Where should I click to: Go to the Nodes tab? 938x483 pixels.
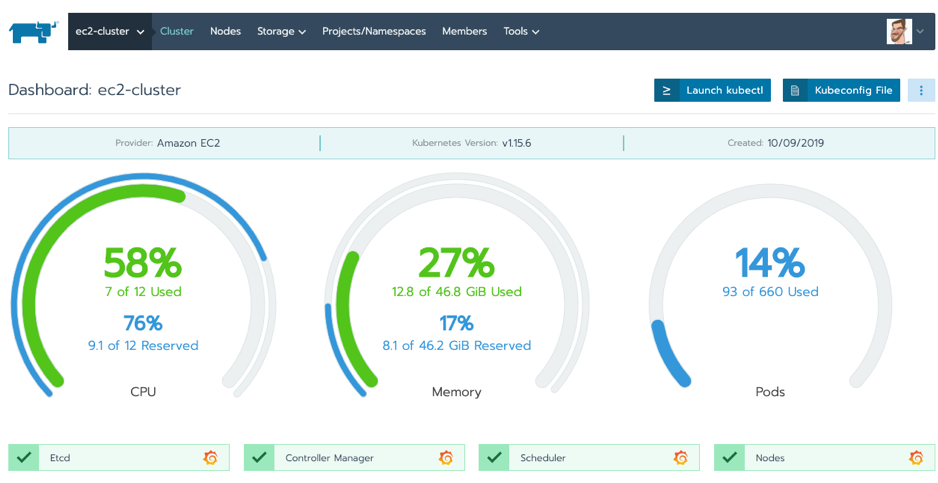coord(225,32)
